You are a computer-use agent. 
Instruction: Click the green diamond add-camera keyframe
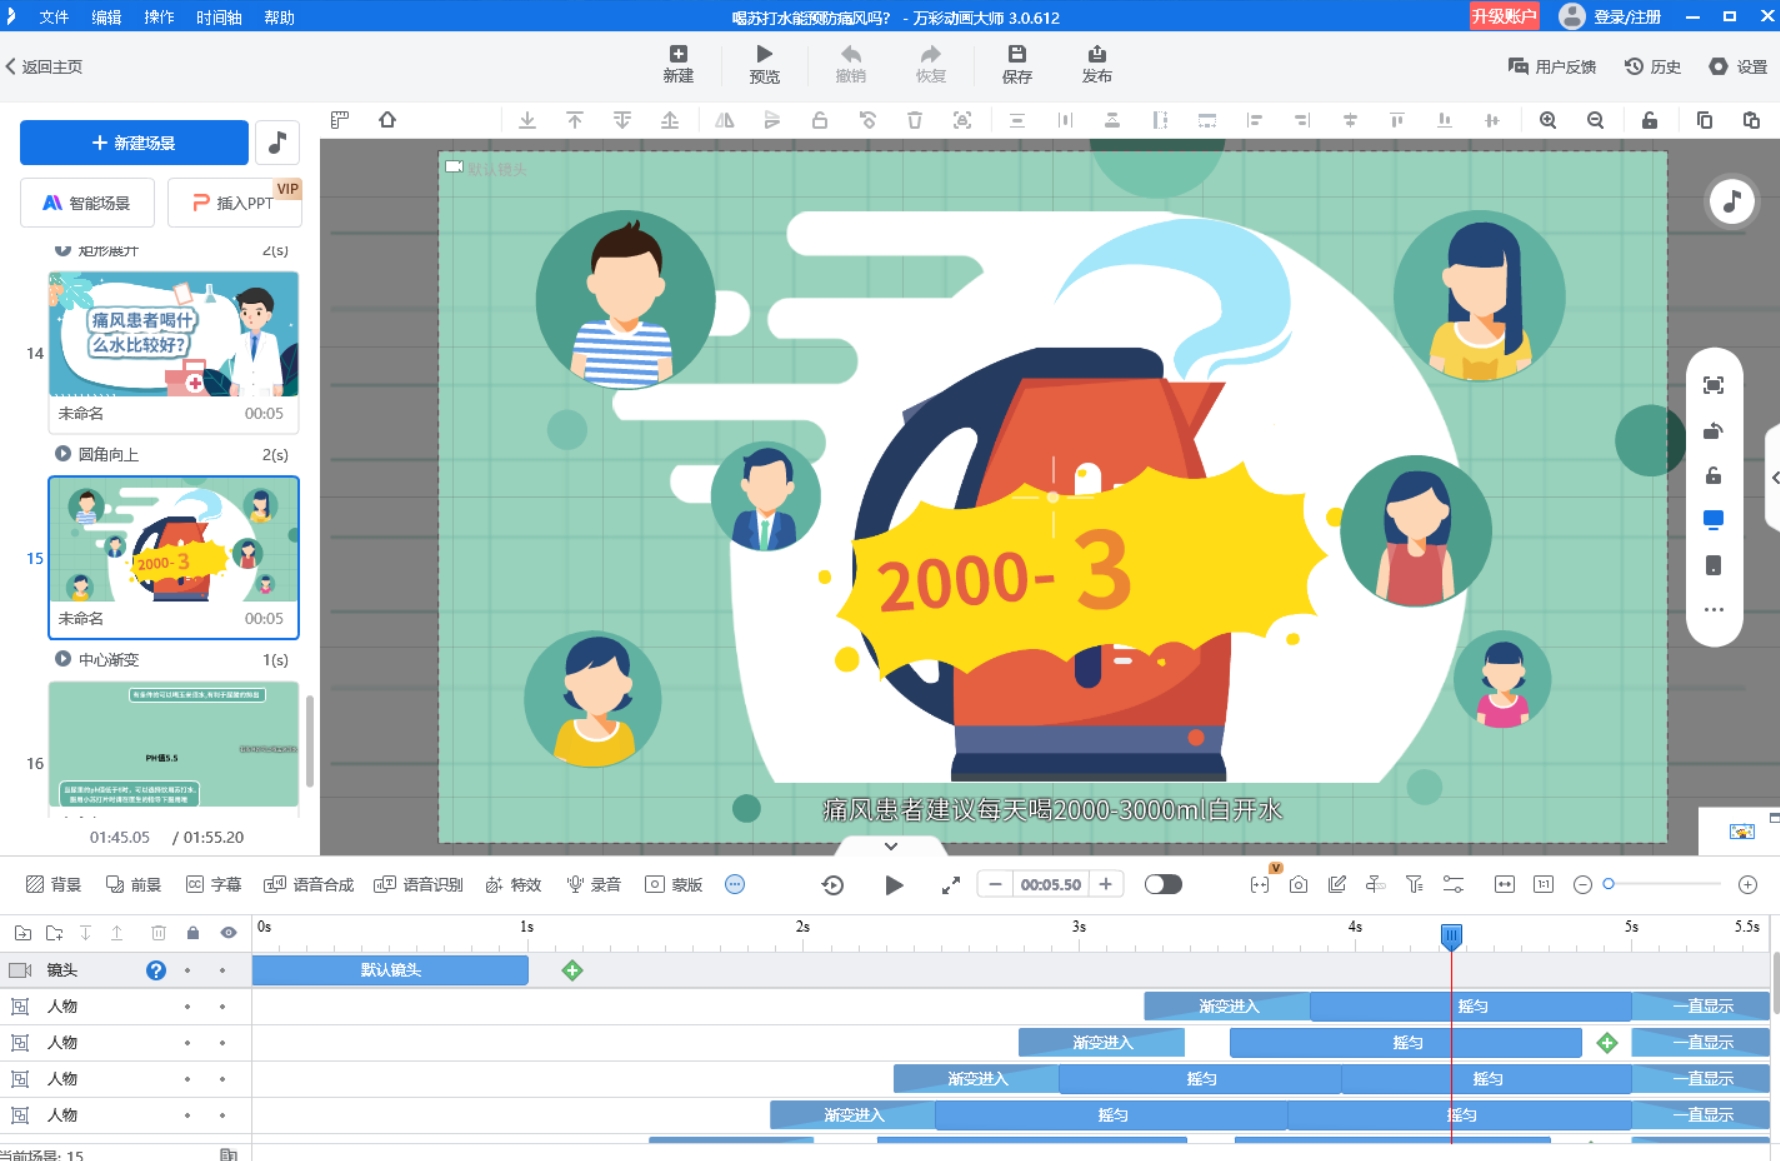572,970
